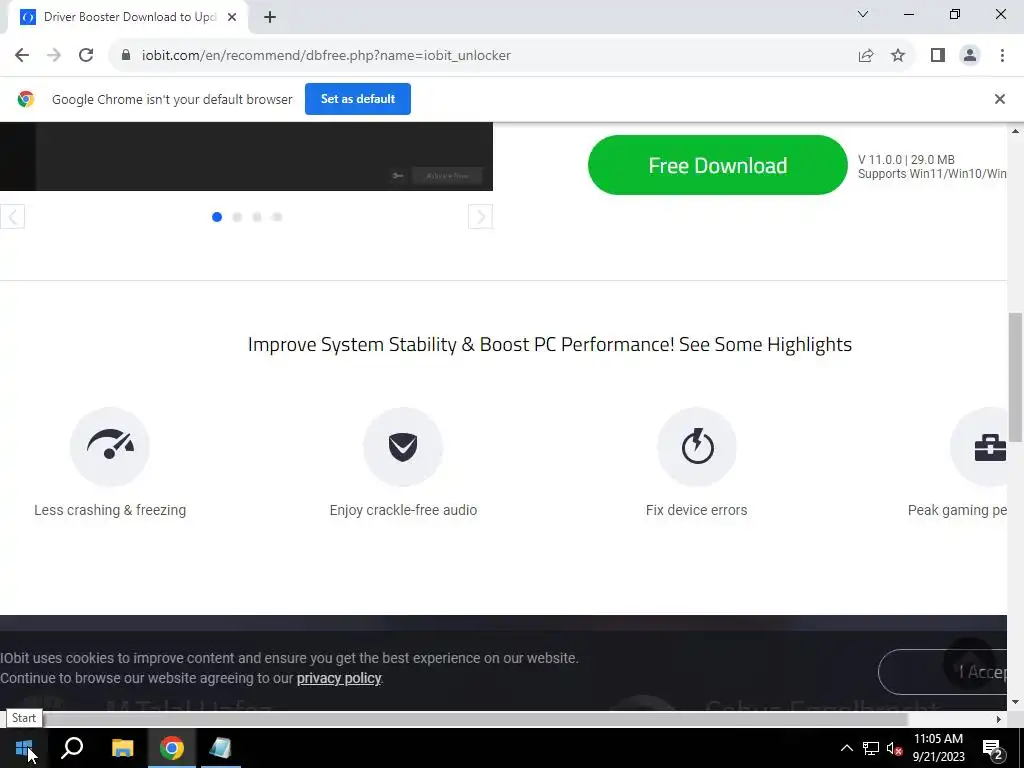Open a new browser tab

[270, 17]
